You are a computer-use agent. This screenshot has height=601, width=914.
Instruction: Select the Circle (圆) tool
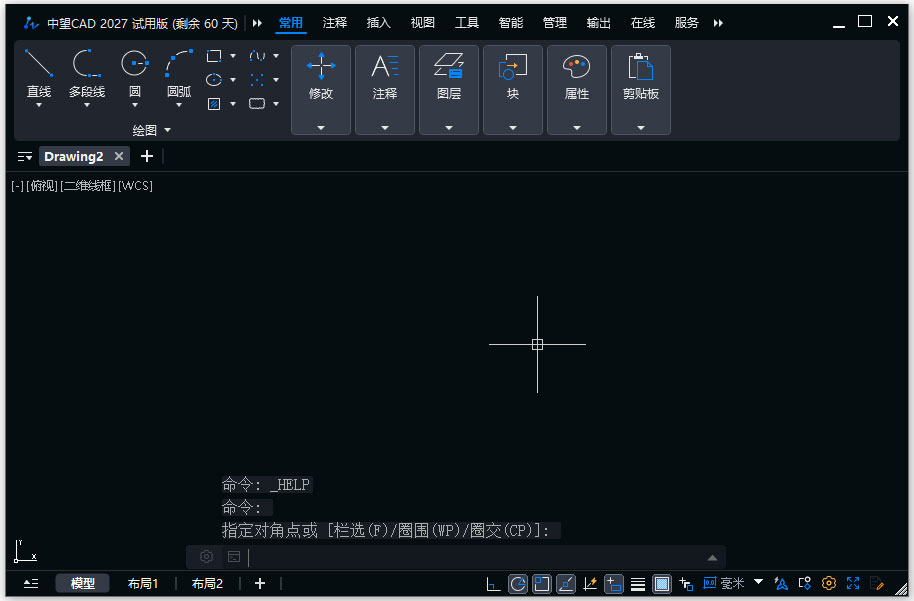click(x=134, y=72)
